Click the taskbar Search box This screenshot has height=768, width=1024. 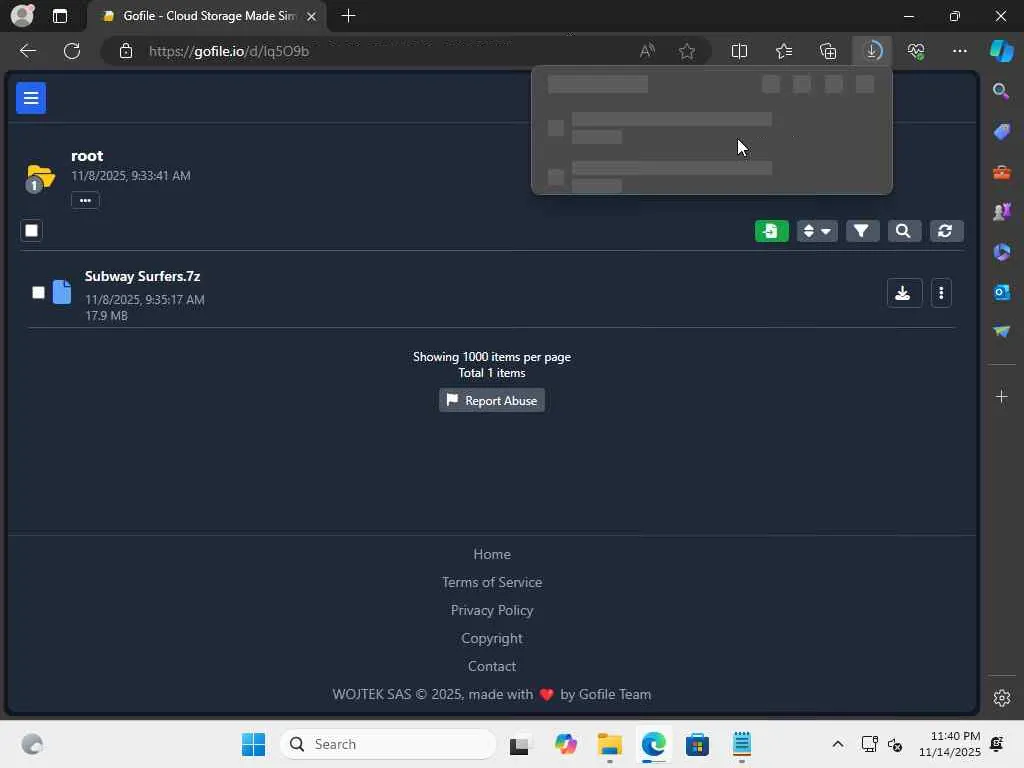coord(388,744)
